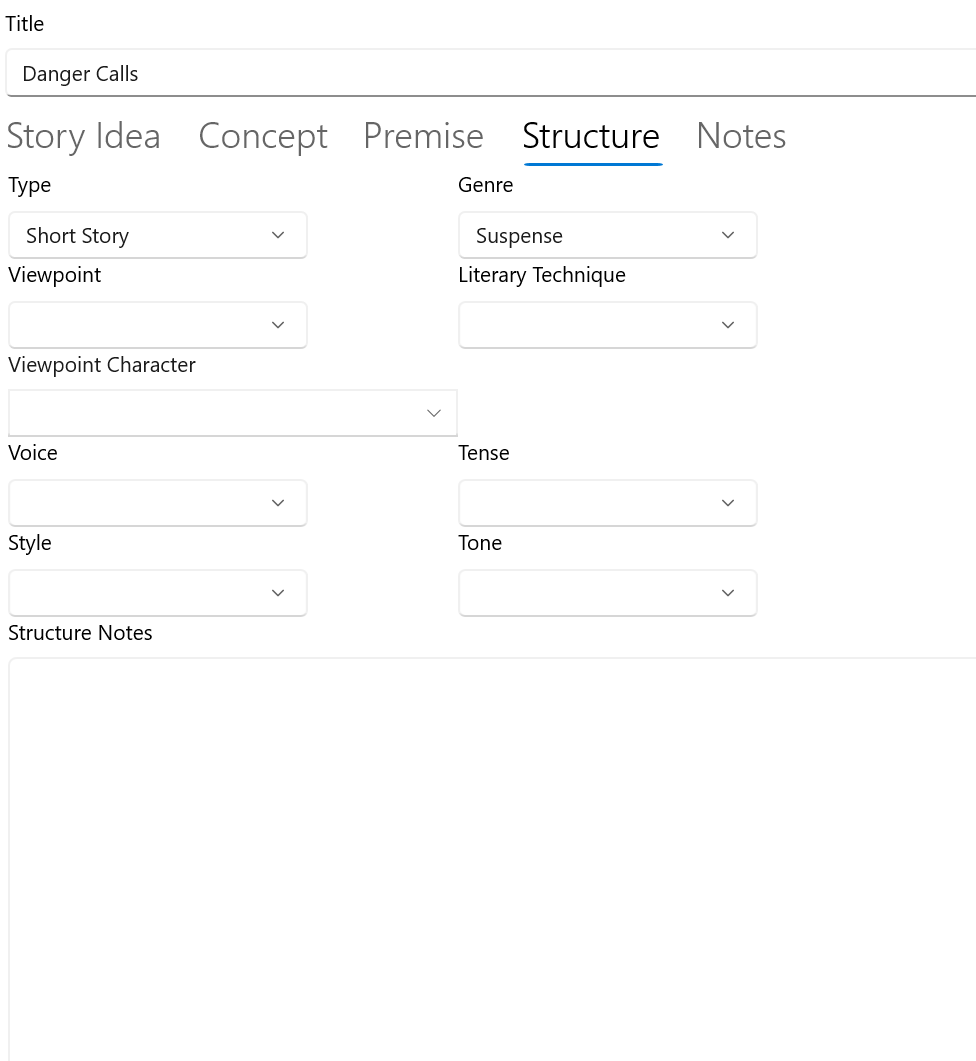Viewport: 976px width, 1061px height.
Task: Open the Tone dropdown
Action: click(608, 593)
